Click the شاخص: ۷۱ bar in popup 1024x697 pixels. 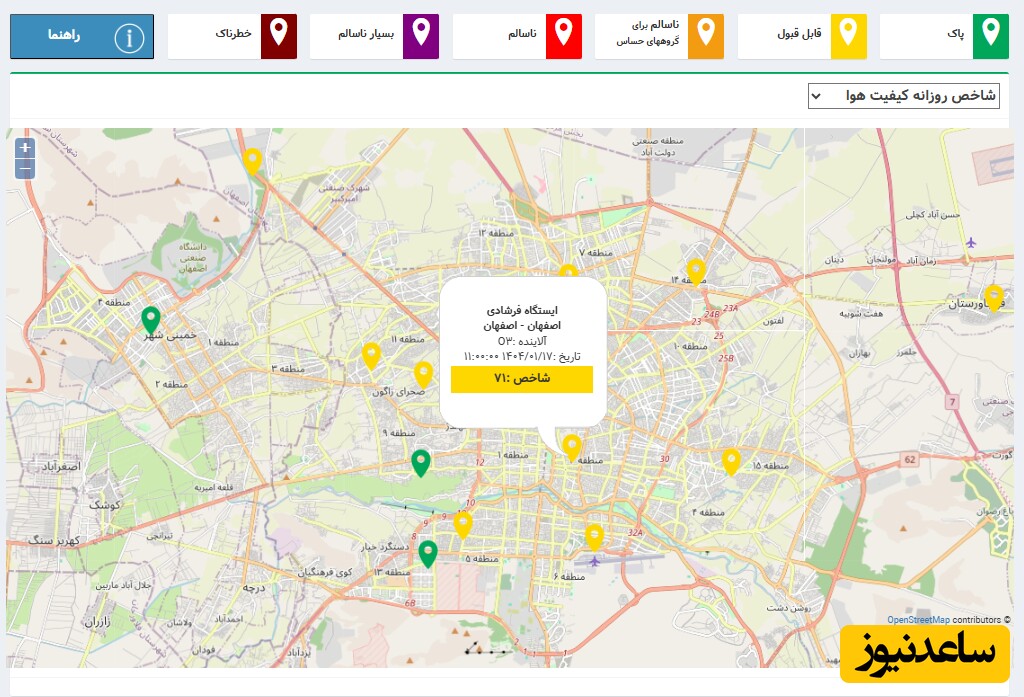[522, 379]
